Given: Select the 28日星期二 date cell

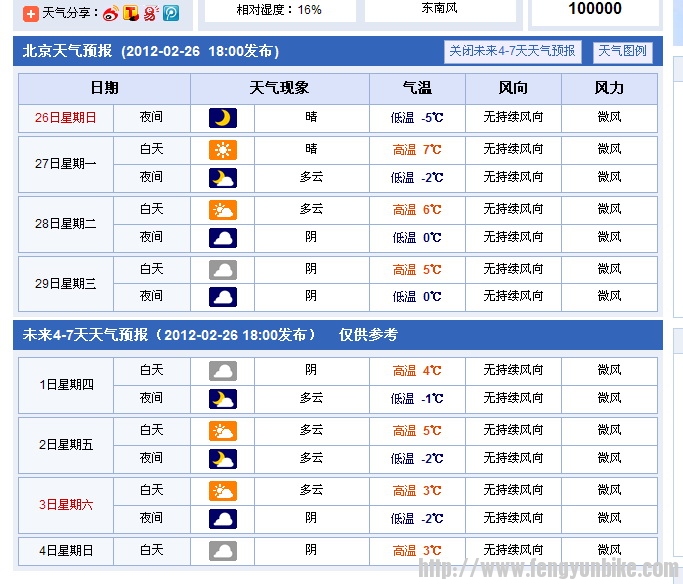Looking at the screenshot, I should tap(66, 224).
